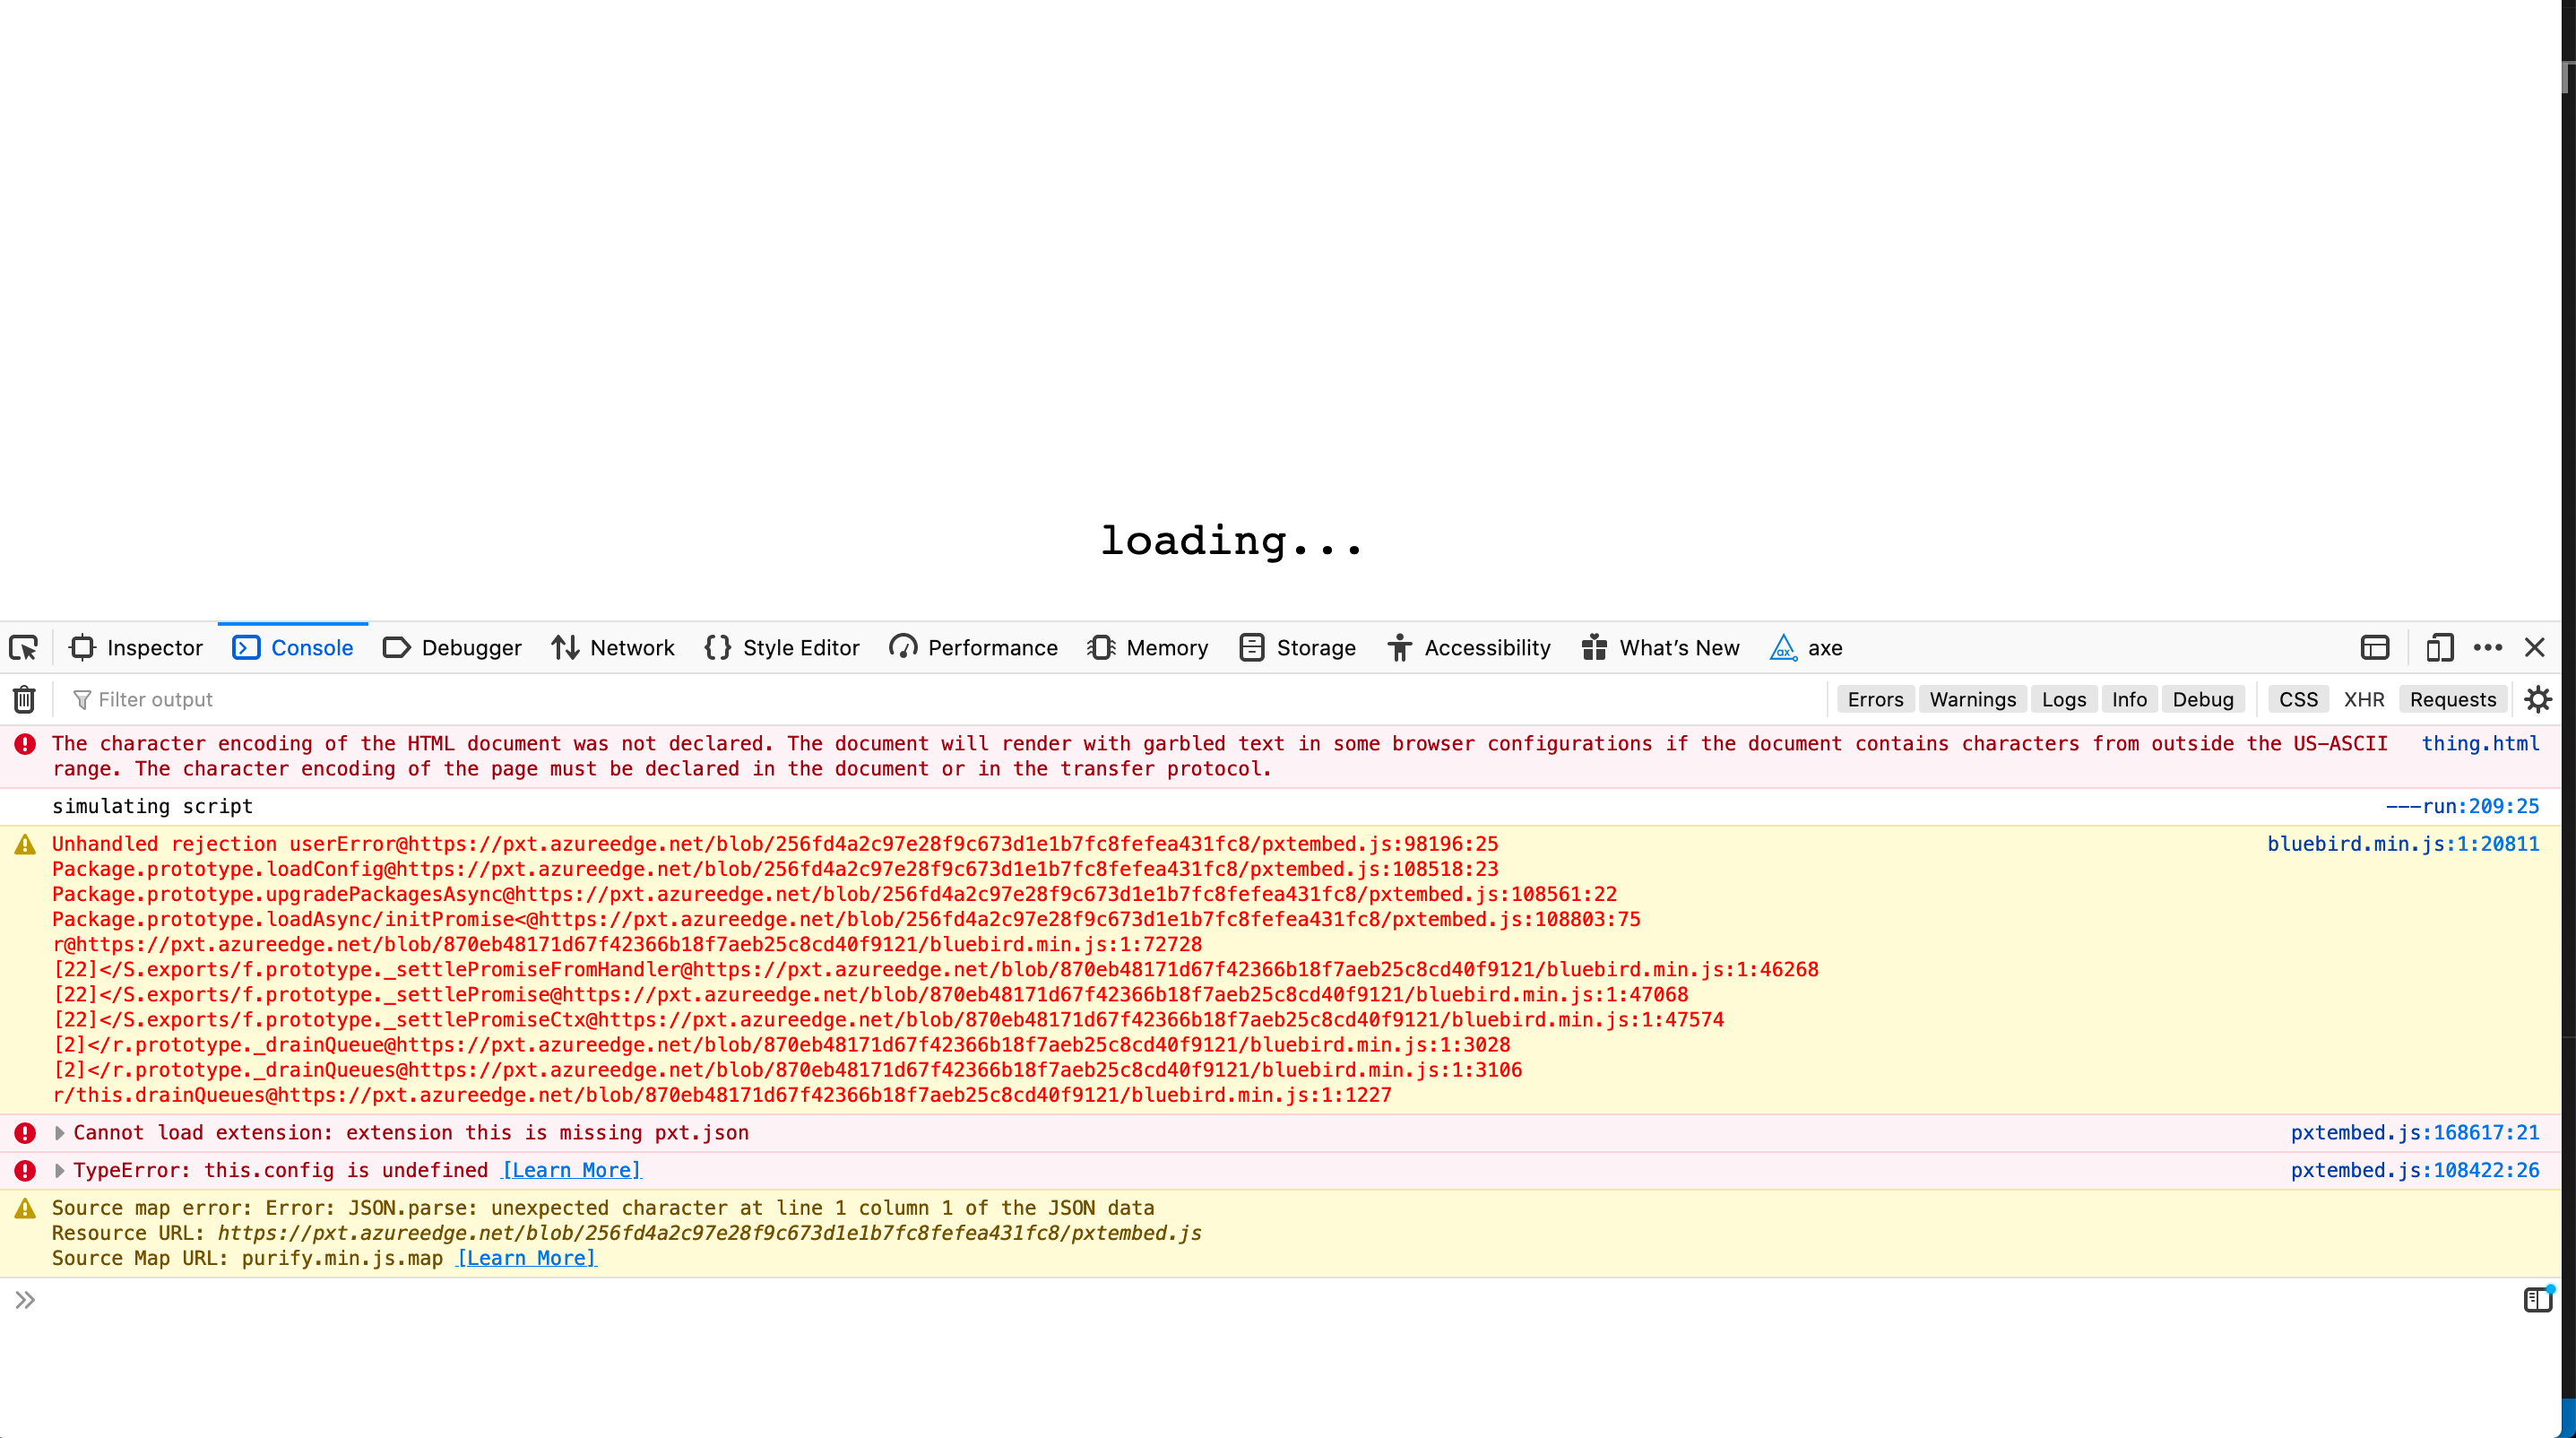The image size is (2576, 1438).
Task: Open the axe extension tab
Action: 1806,648
